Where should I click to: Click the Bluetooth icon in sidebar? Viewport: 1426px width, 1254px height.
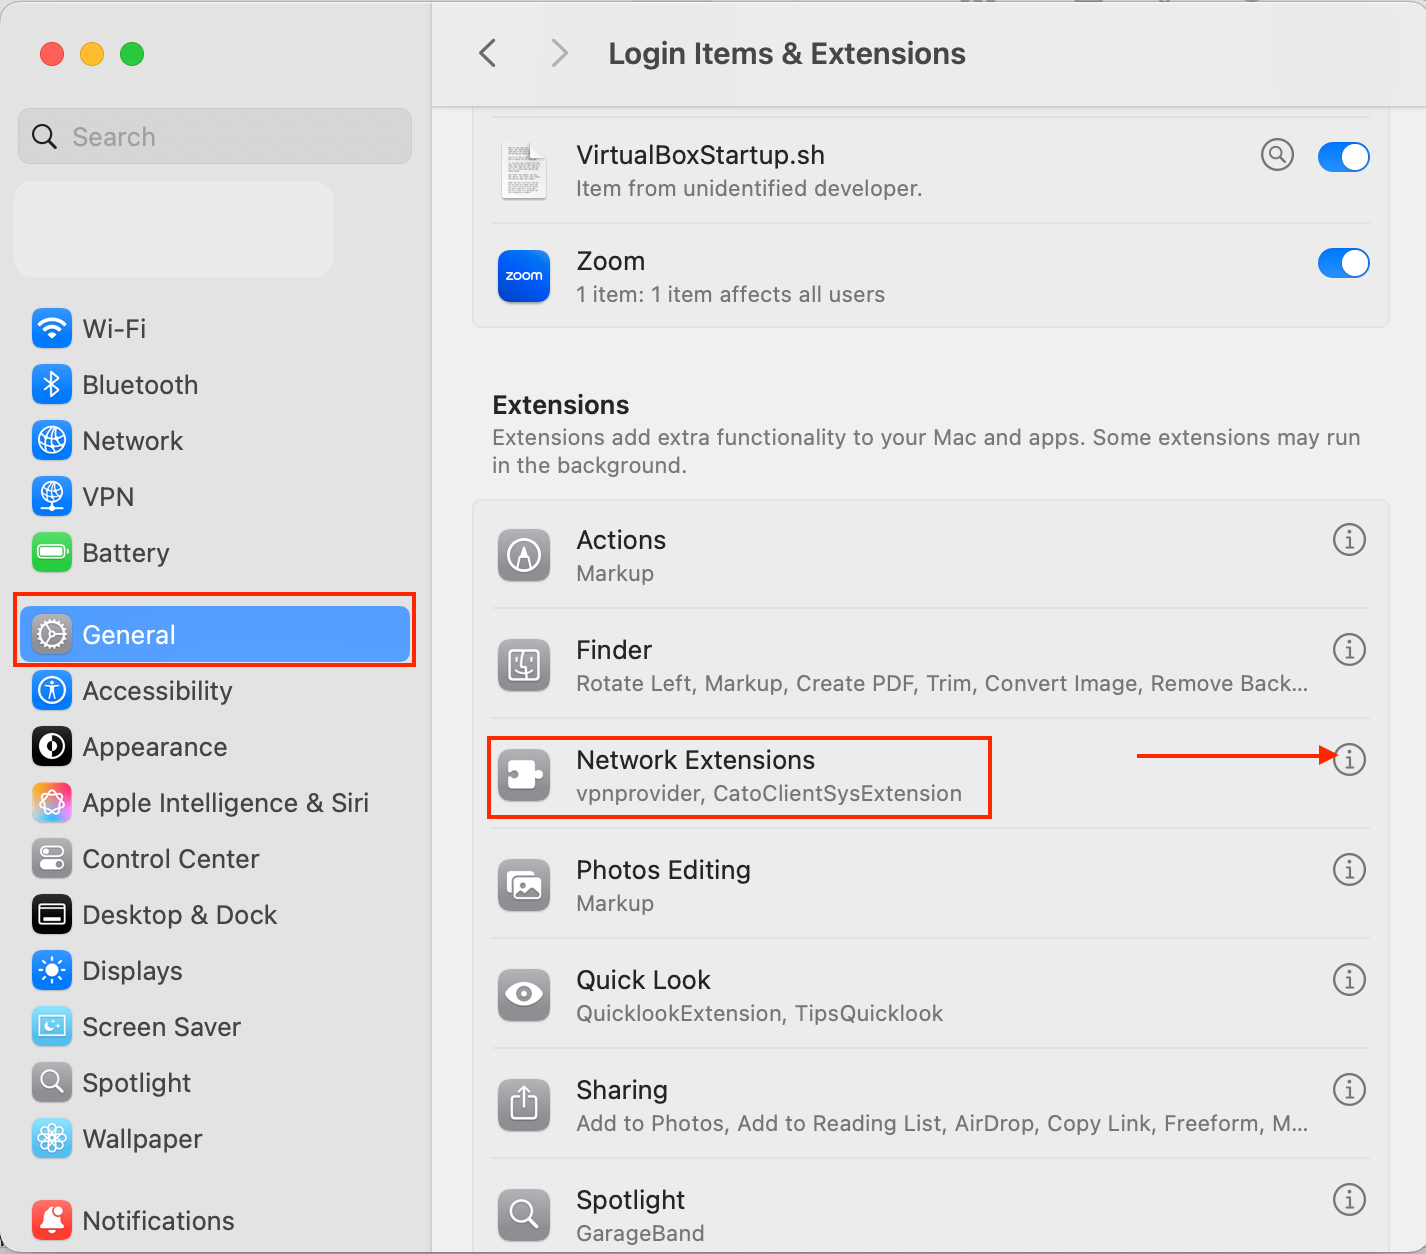[x=52, y=384]
